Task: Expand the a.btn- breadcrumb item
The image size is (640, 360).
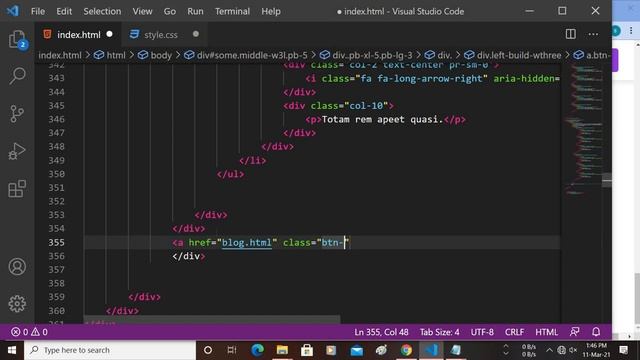Action: click(592, 55)
